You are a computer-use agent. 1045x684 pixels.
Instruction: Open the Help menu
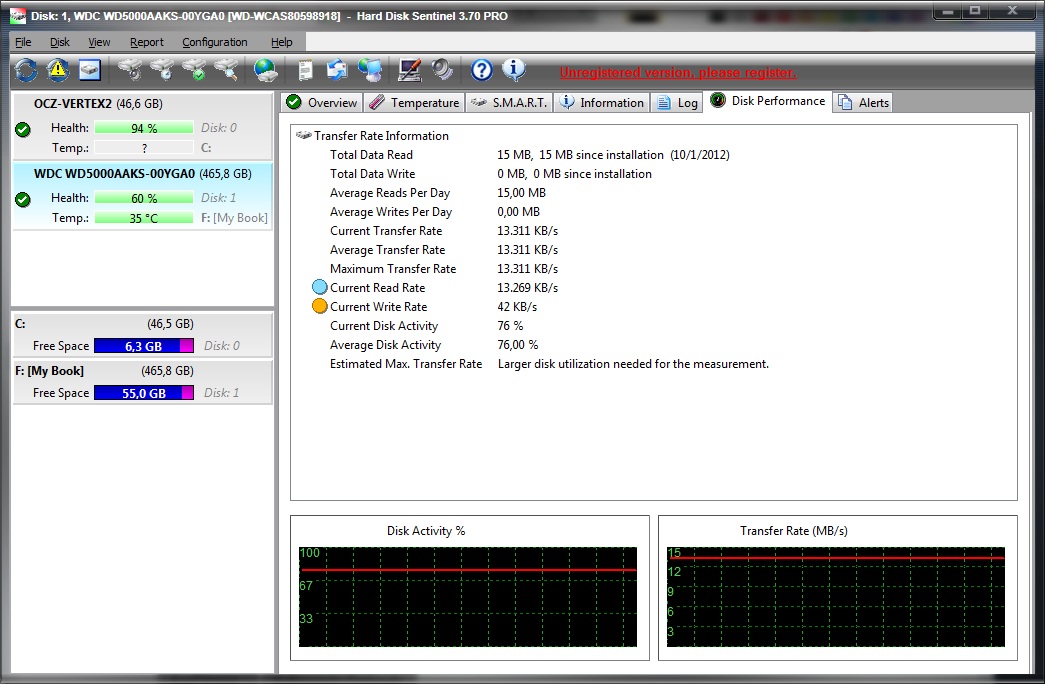coord(281,42)
